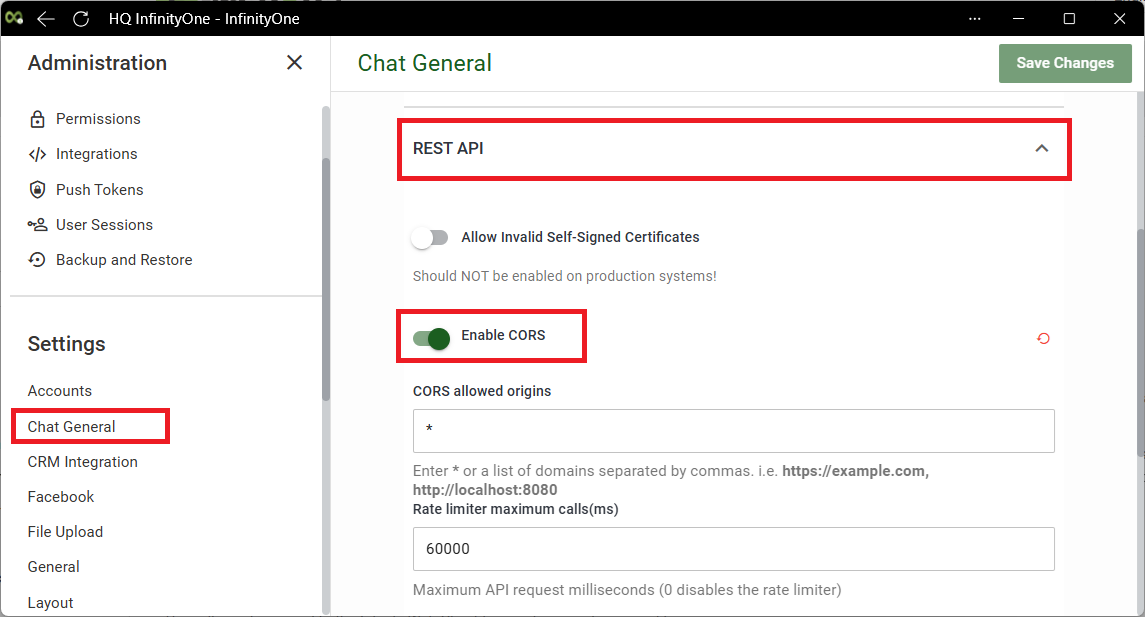Click the 'Settings' section heading
Viewport: 1145px width, 617px height.
click(x=66, y=344)
